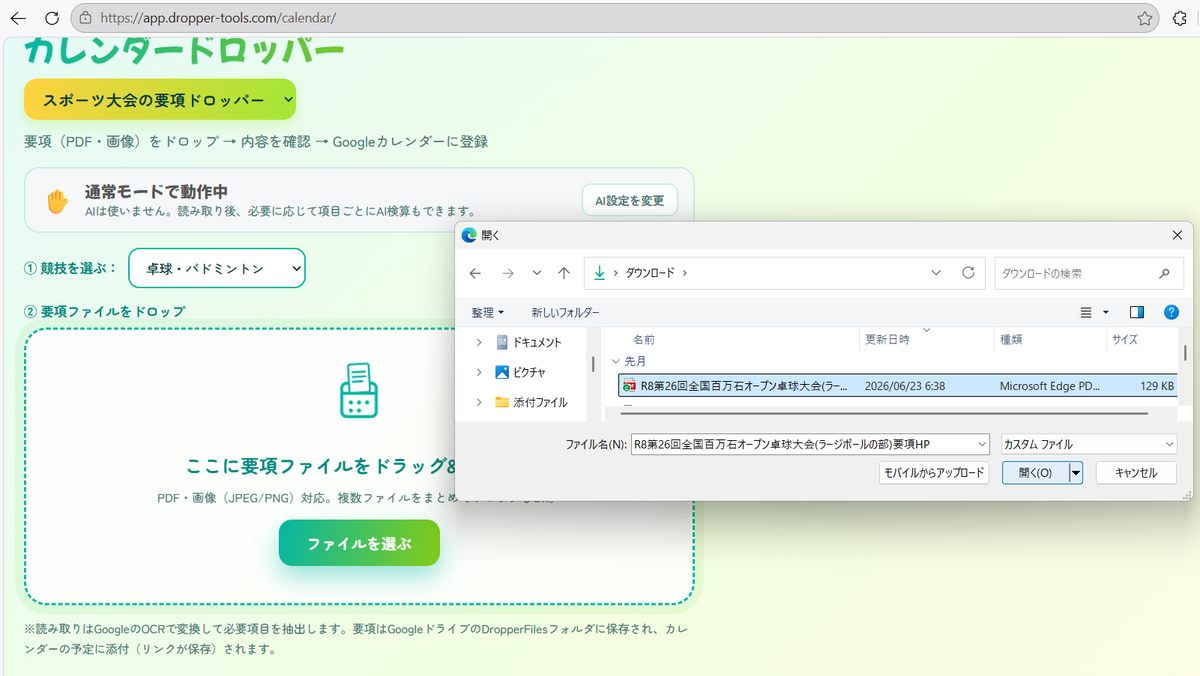Expand the path bar history dropdown
Image resolution: width=1200 pixels, height=676 pixels.
(936, 273)
